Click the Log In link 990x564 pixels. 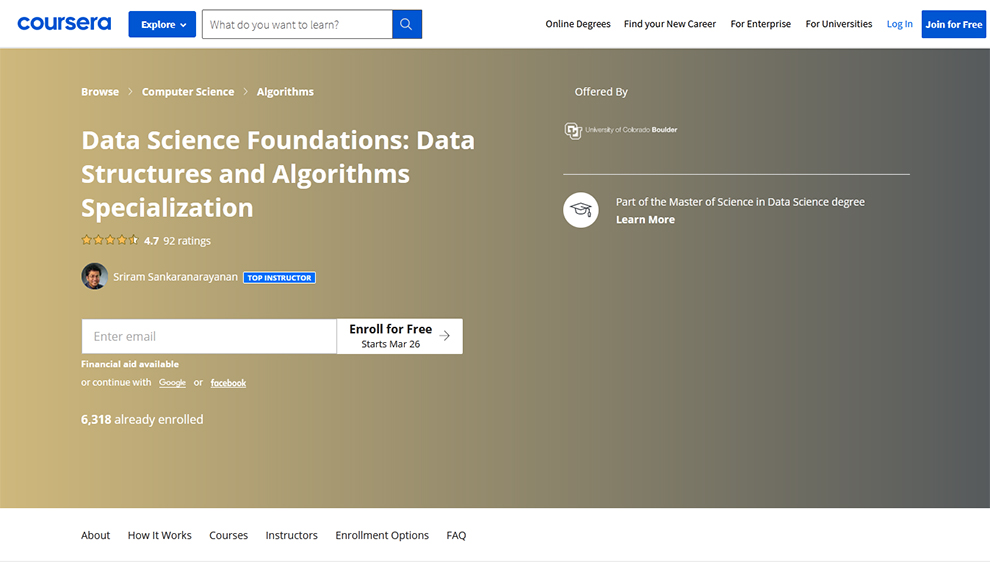[899, 24]
